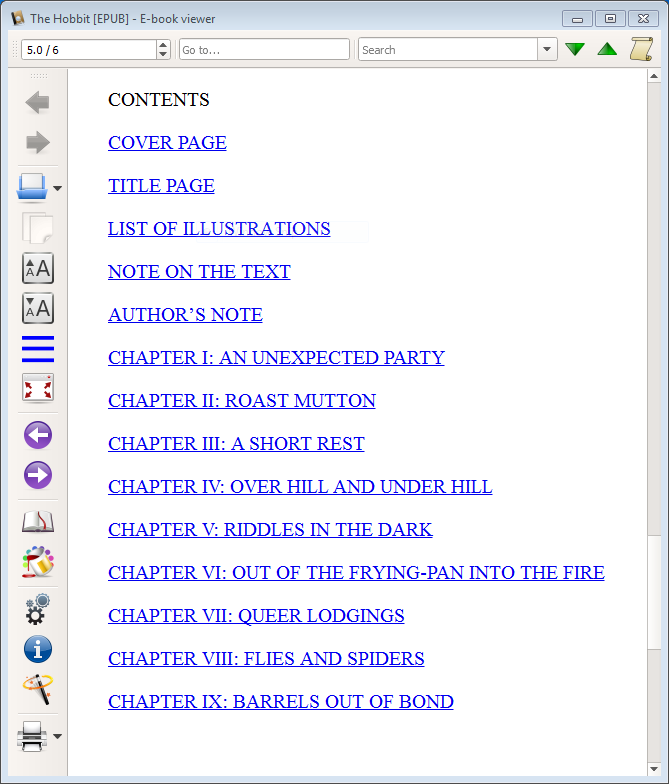Jump to Chapter III: A Short Rest
Screen dimensions: 669x784
(x=236, y=444)
